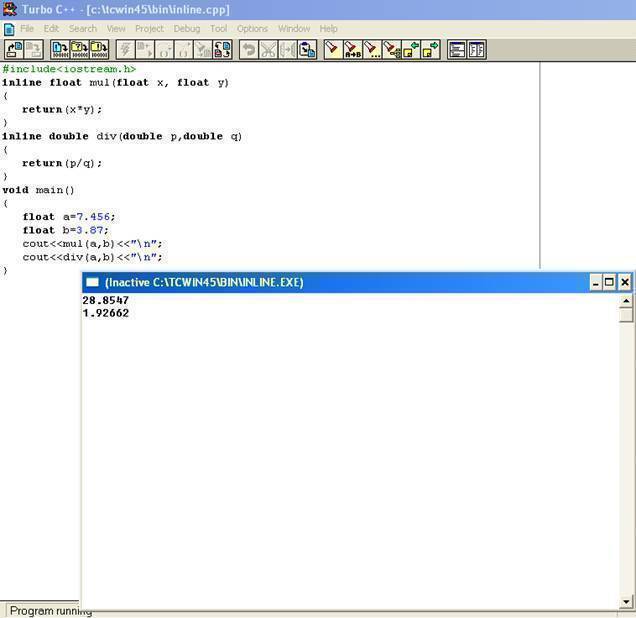Screen dimensions: 636x618
Task: Open the Search menu
Action: click(x=83, y=29)
